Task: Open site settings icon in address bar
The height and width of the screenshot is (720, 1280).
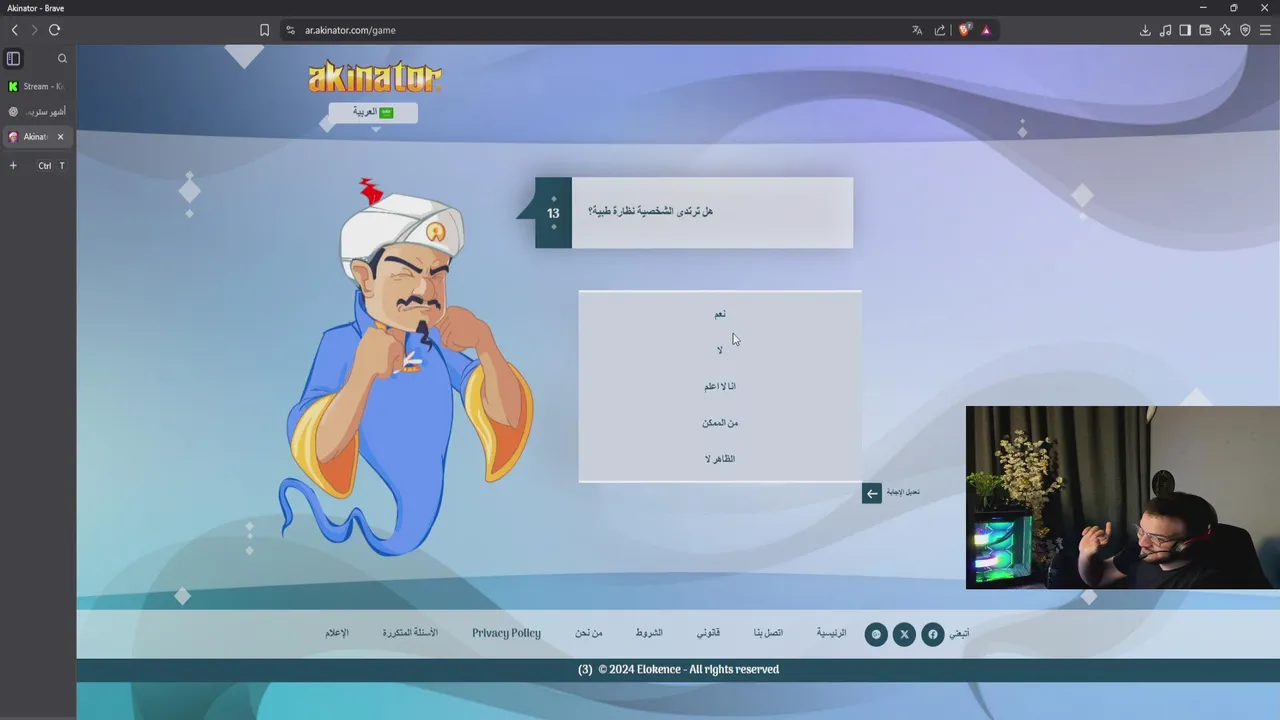Action: point(290,30)
